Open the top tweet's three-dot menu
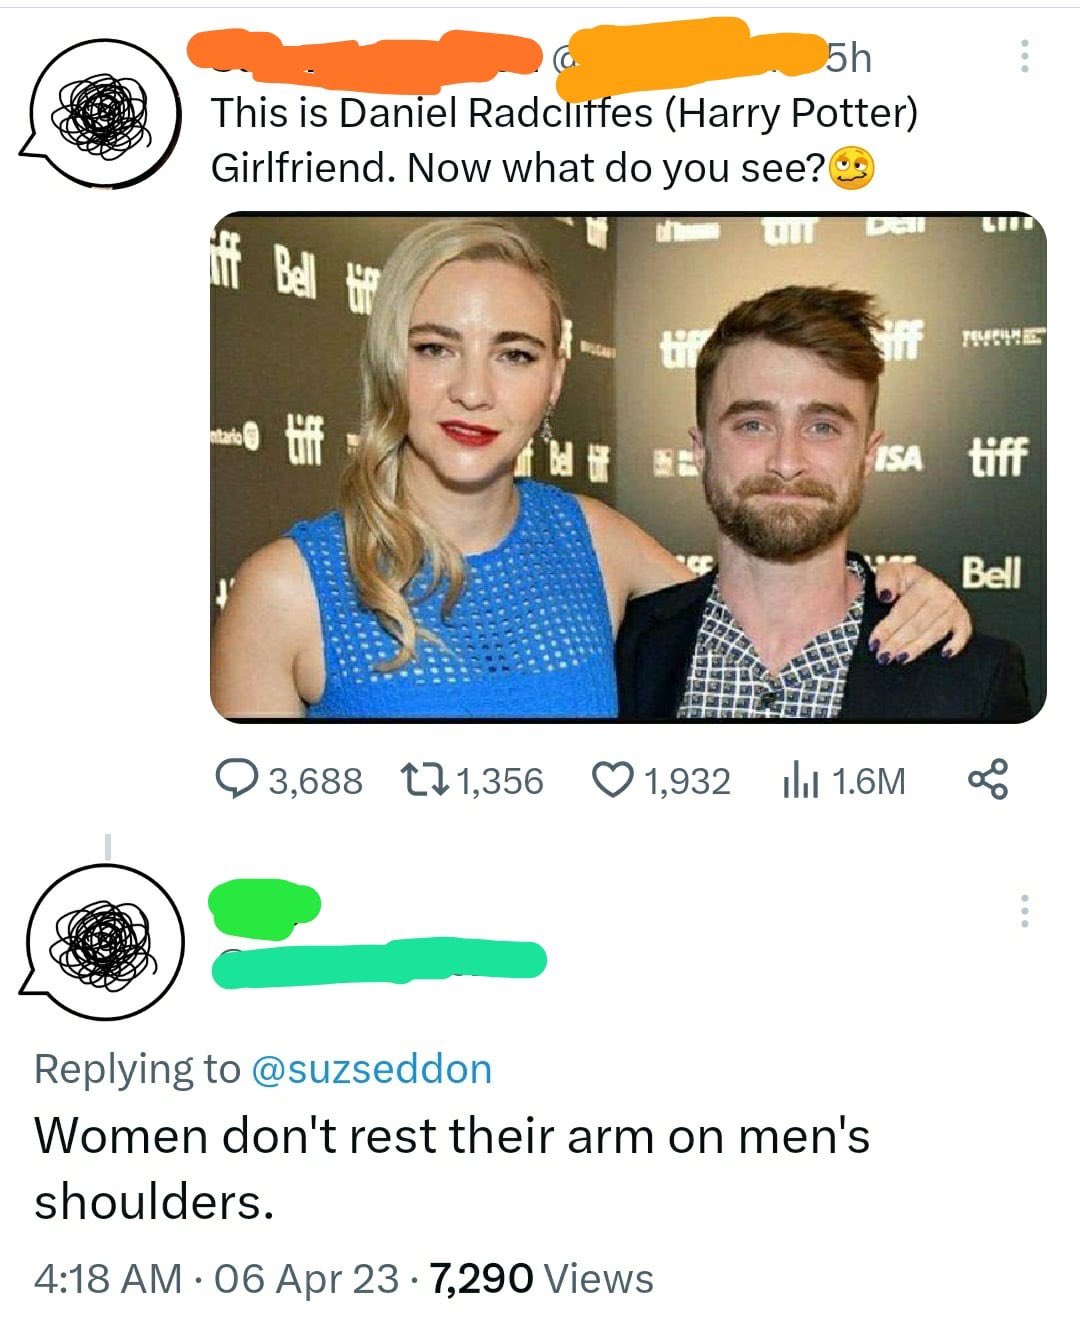This screenshot has width=1080, height=1325. tap(1024, 56)
